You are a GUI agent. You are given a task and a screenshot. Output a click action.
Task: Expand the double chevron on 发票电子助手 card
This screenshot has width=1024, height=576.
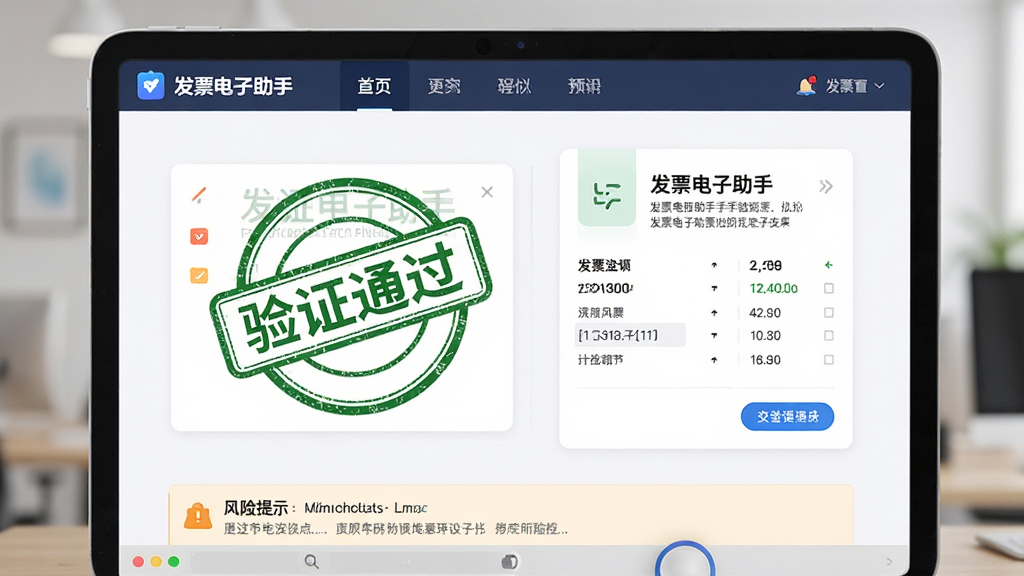[x=826, y=187]
